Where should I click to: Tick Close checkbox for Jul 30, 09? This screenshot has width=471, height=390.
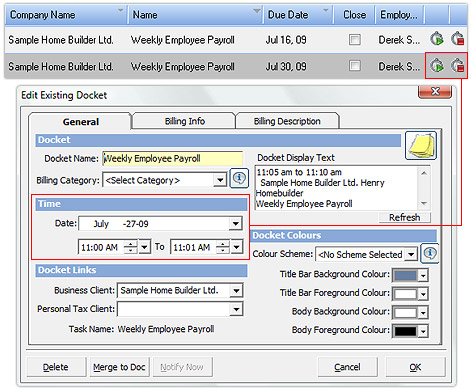(354, 66)
